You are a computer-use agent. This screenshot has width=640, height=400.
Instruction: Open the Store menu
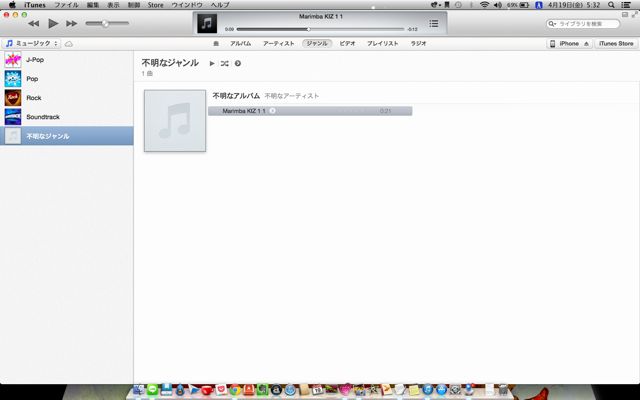tap(156, 5)
